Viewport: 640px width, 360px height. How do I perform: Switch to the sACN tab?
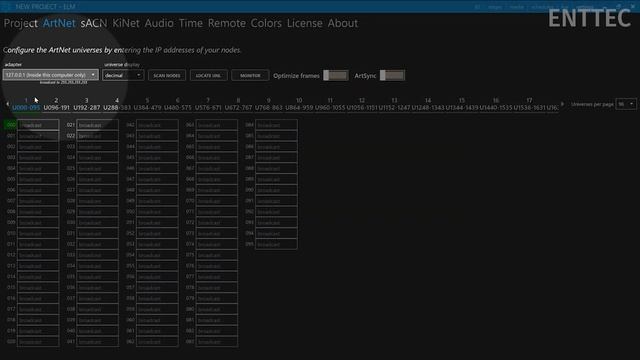point(94,23)
